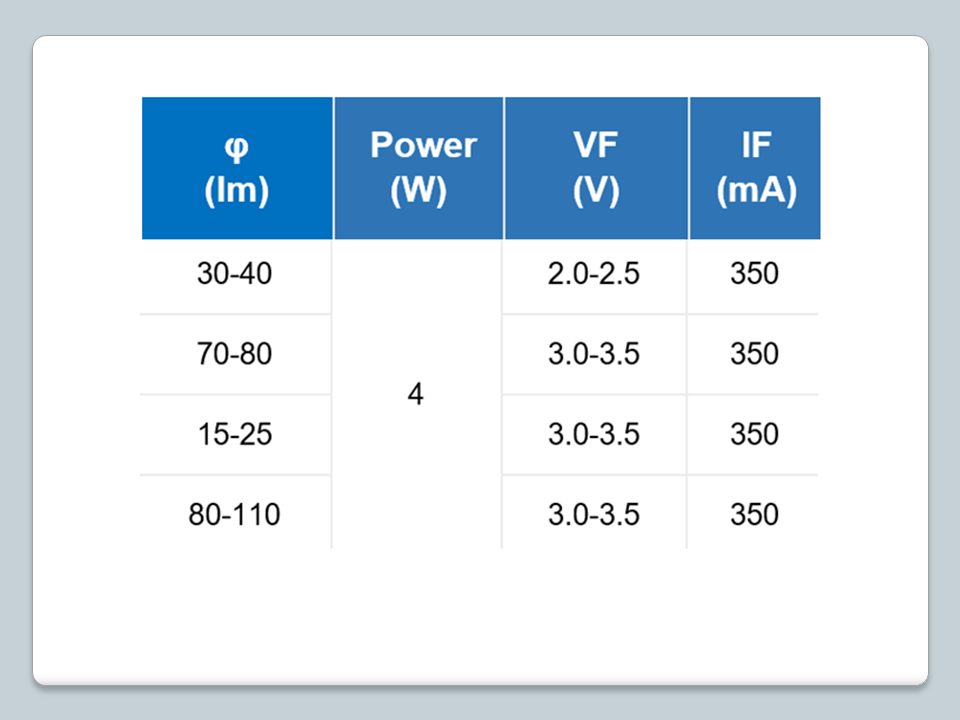Click the 350 value in the 70-80 row
This screenshot has height=720, width=960.
coord(754,354)
